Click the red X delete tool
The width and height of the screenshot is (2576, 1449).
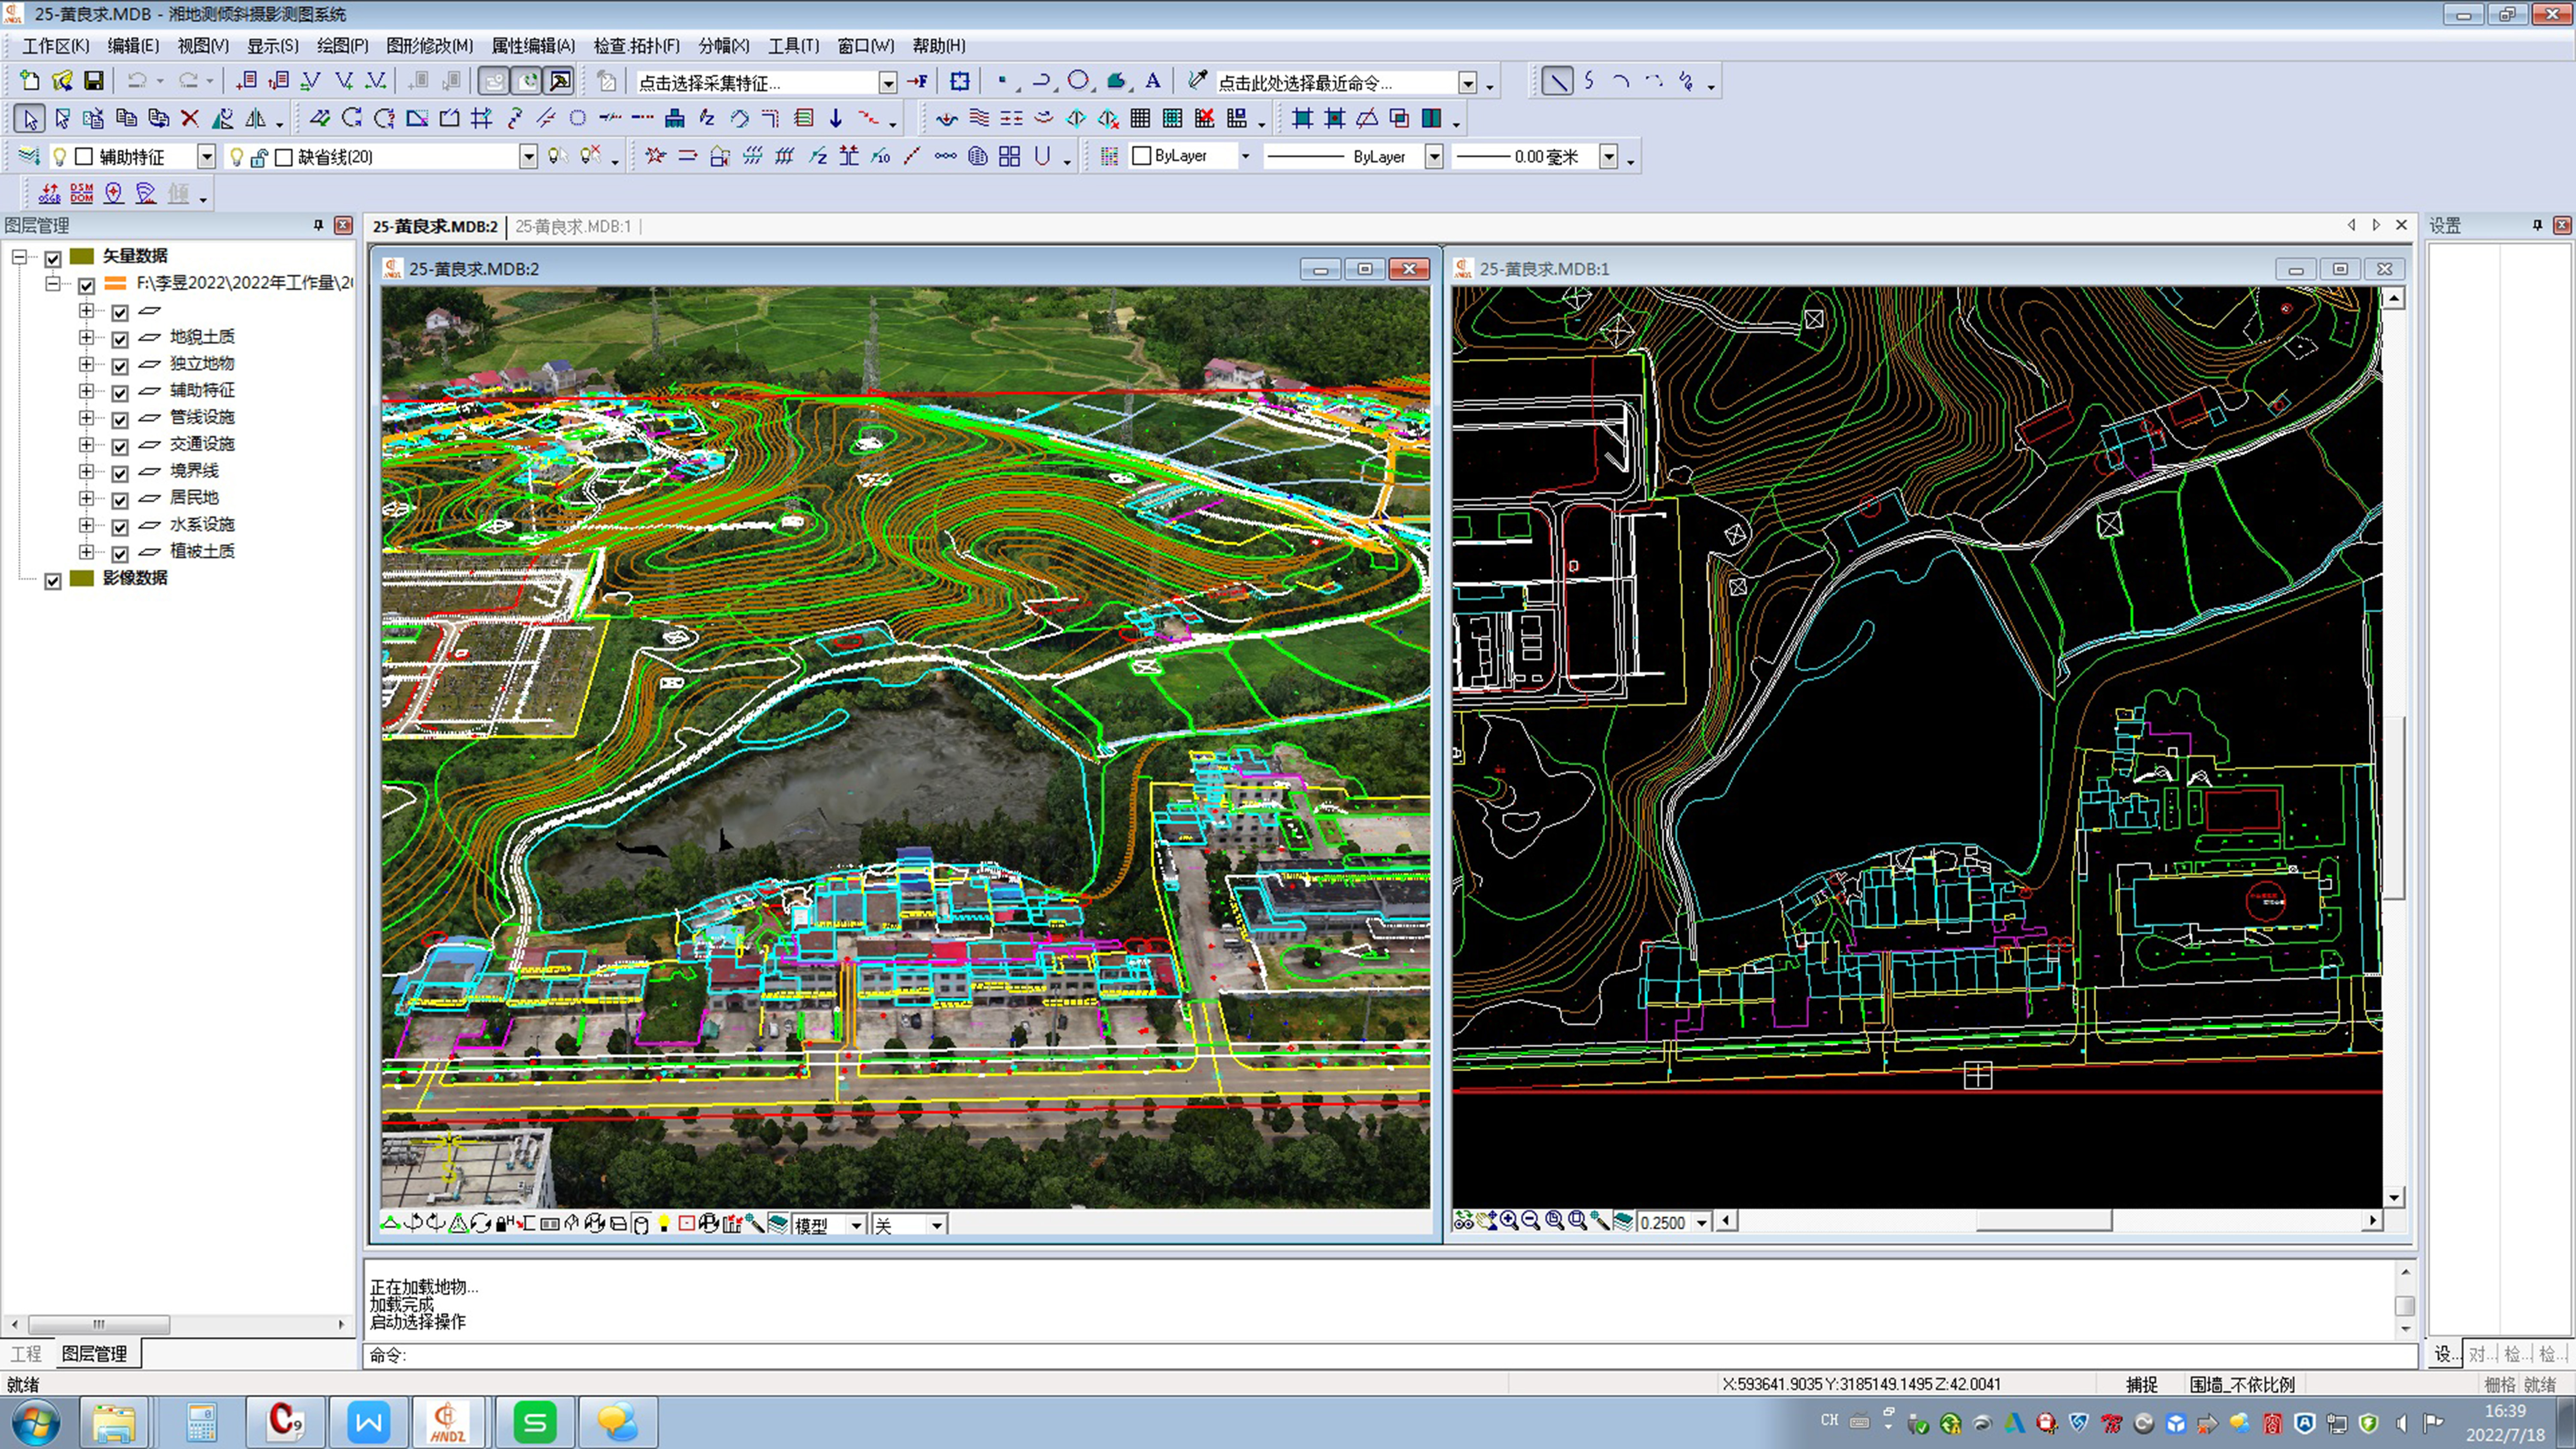[190, 119]
